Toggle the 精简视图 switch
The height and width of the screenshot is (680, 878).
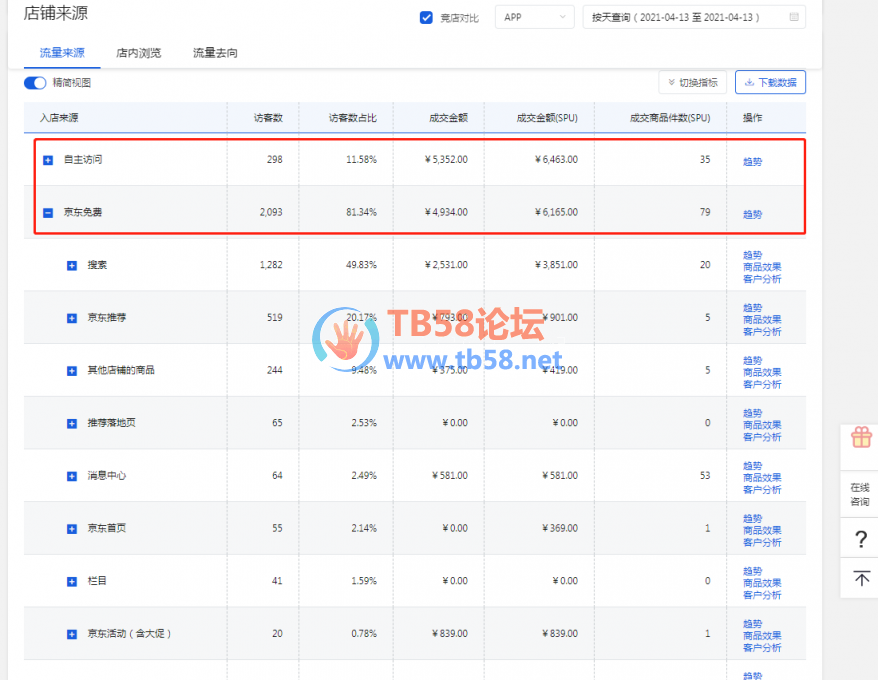(35, 83)
